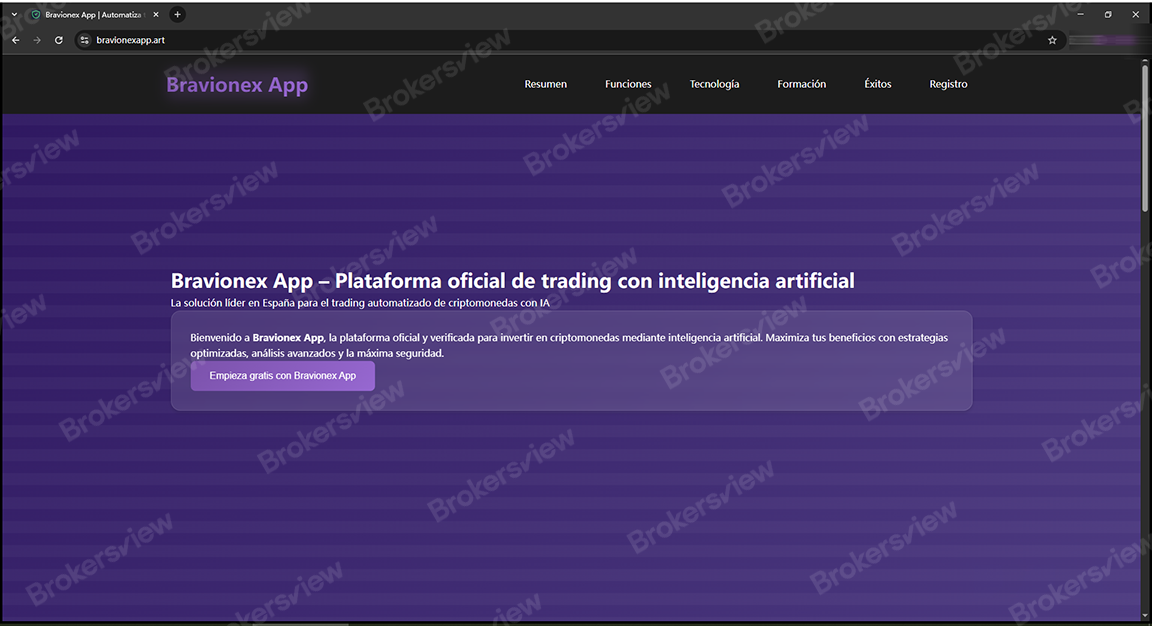
Task: Click the back navigation arrow
Action: click(14, 40)
